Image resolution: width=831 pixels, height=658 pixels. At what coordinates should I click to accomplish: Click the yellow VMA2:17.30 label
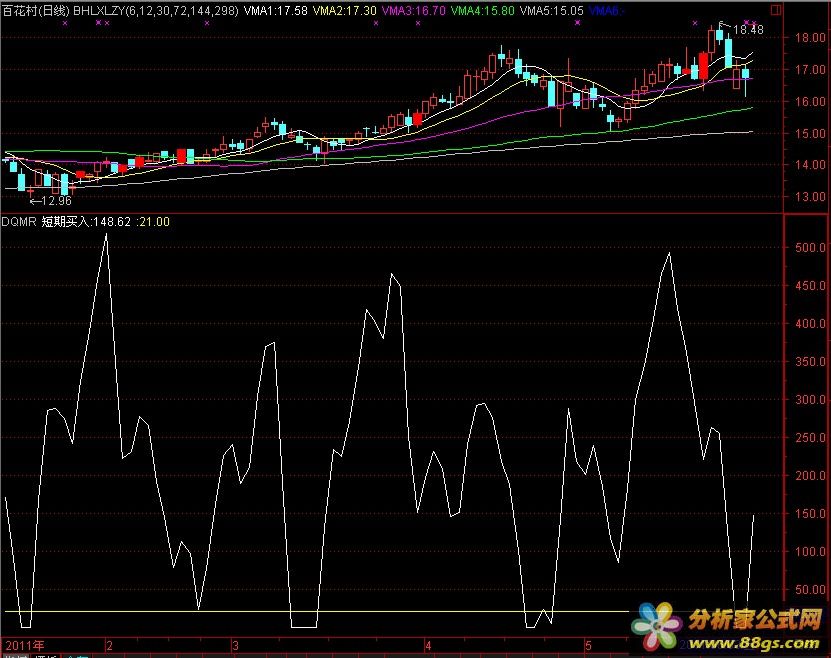coord(345,11)
